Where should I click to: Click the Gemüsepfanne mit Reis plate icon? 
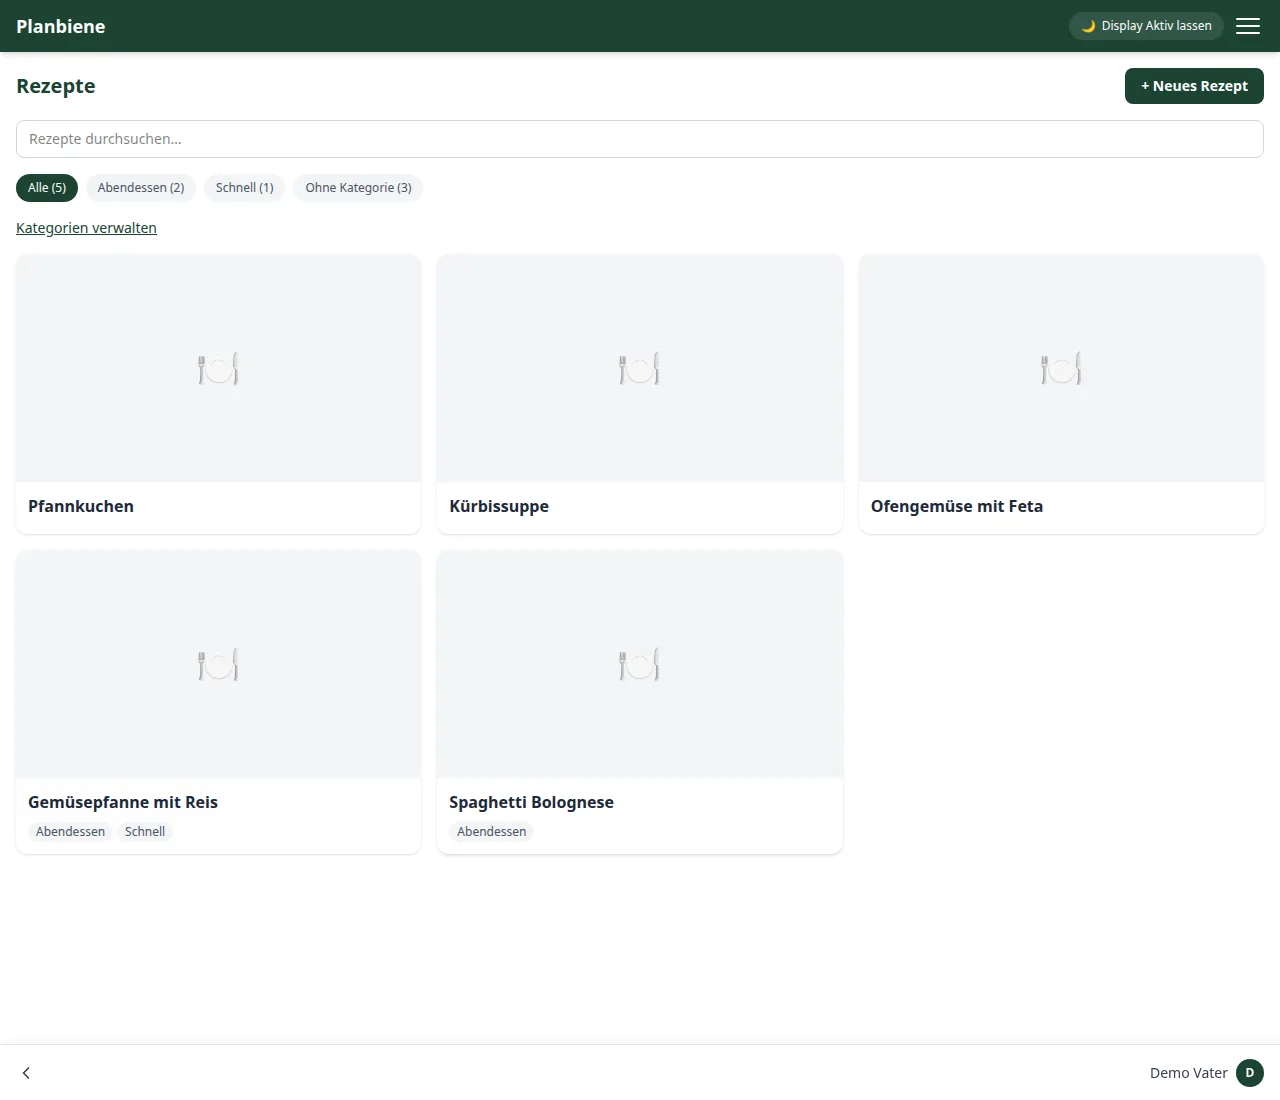pos(218,664)
